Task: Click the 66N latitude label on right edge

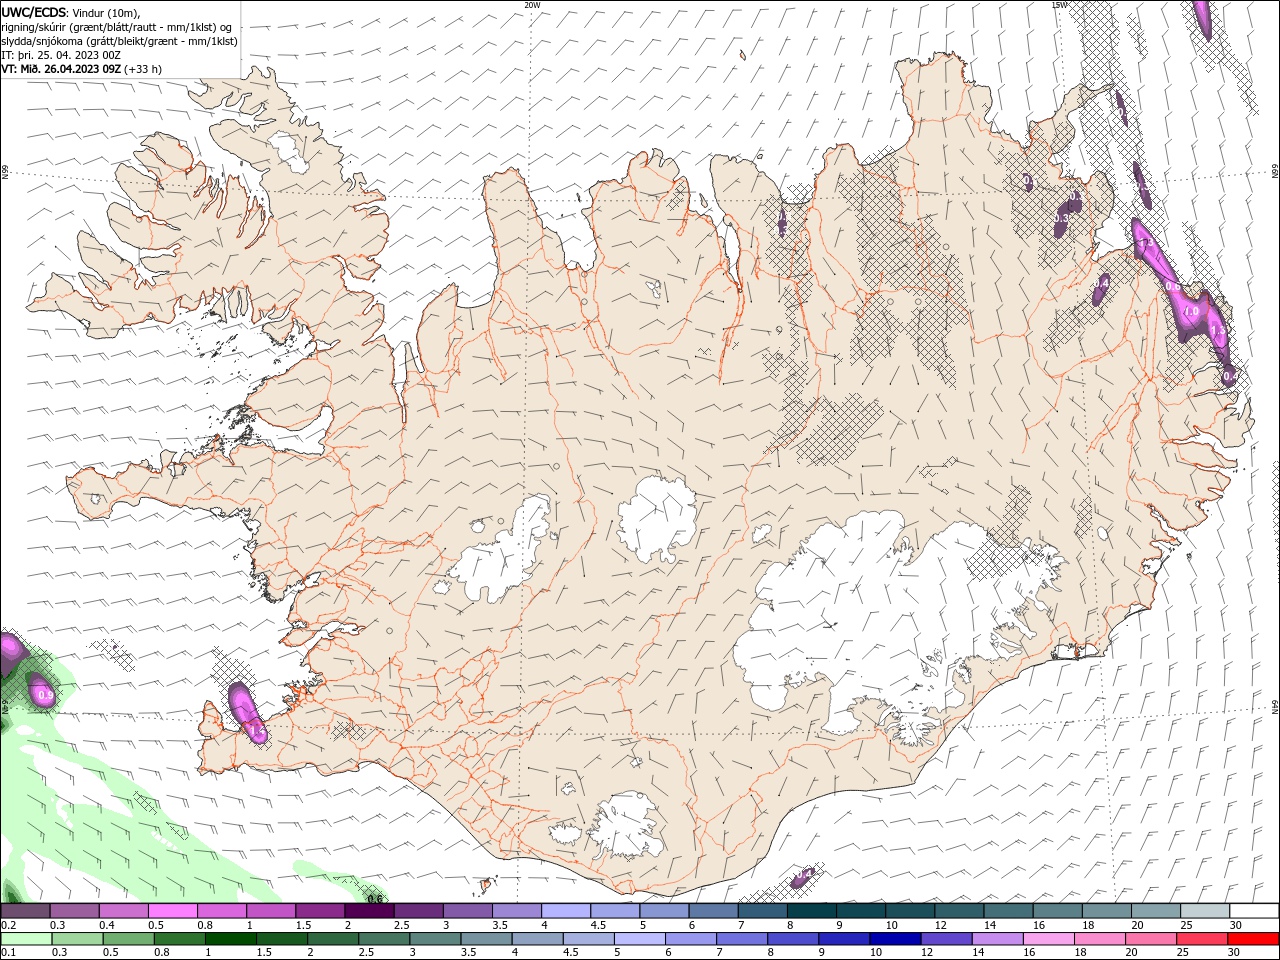Action: pos(1275,172)
